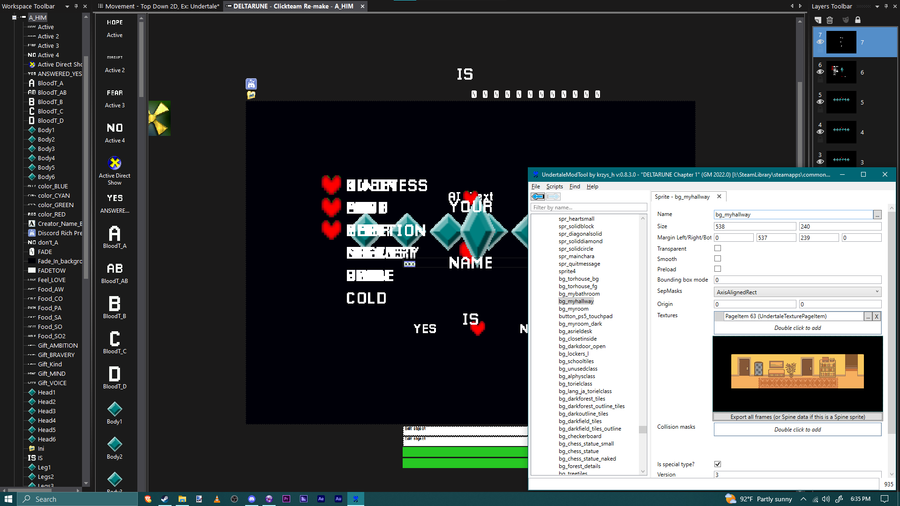Image resolution: width=900 pixels, height=506 pixels.
Task: Select the layer 6 thumbnail
Action: coord(841,72)
